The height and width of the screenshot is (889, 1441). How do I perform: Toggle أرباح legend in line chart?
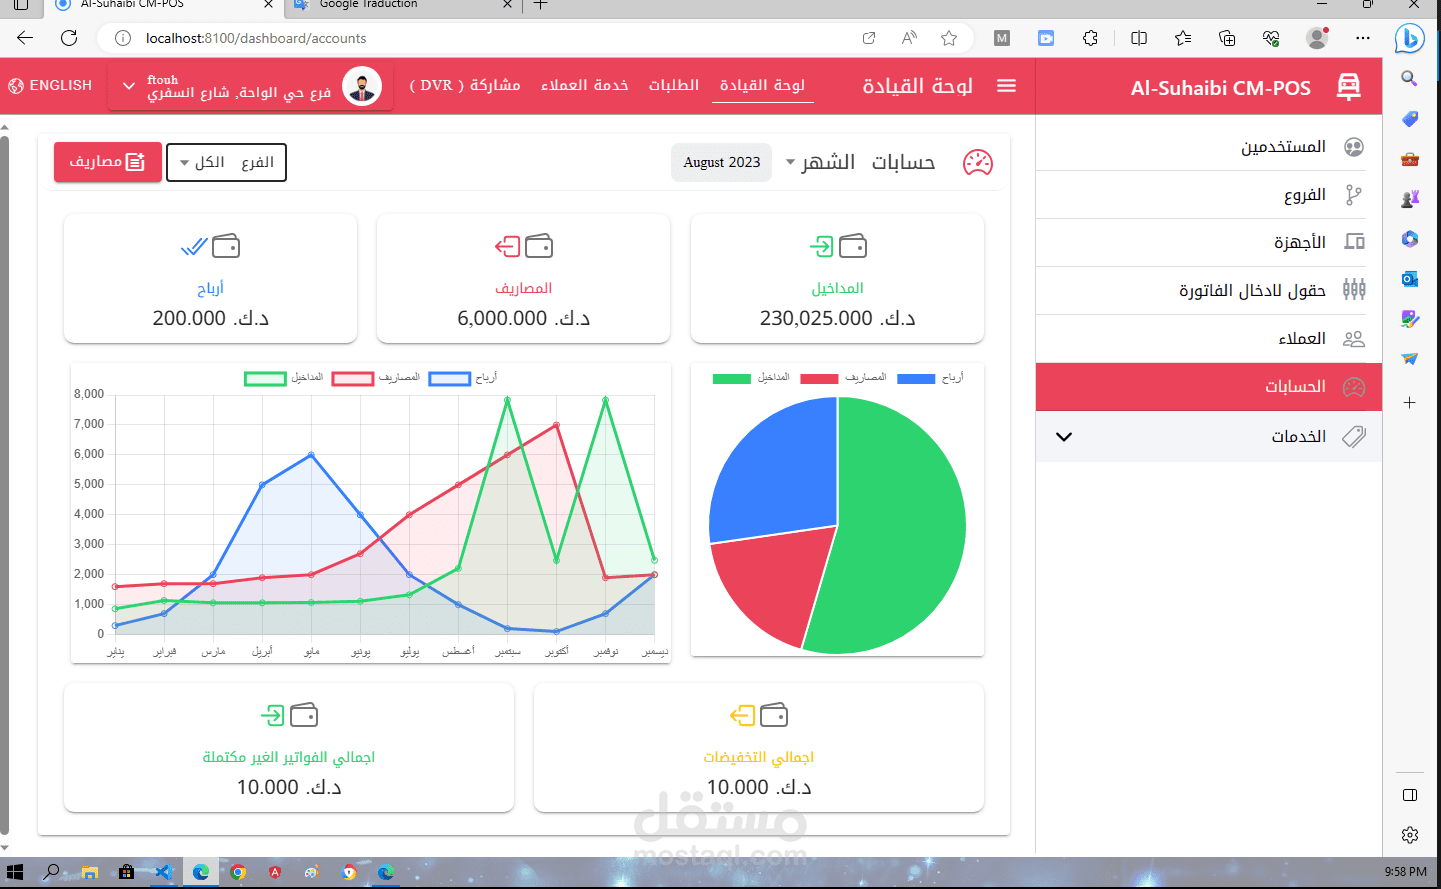point(462,378)
